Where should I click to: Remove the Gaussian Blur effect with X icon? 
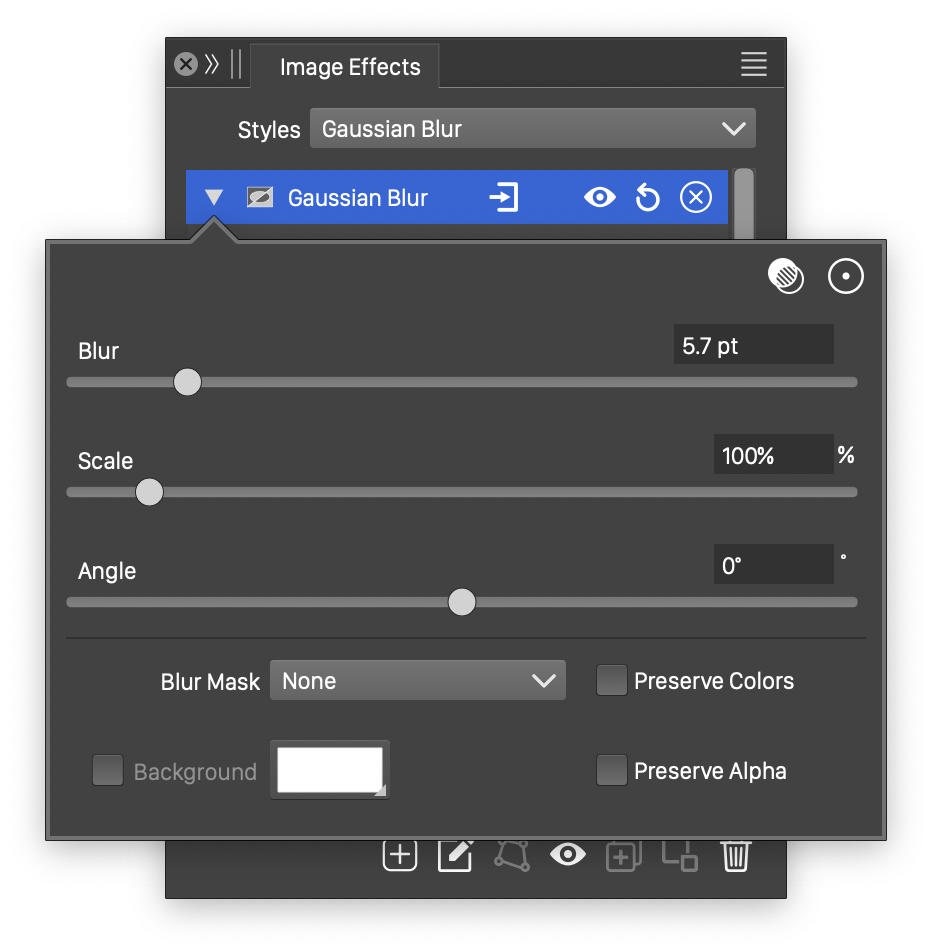[695, 198]
